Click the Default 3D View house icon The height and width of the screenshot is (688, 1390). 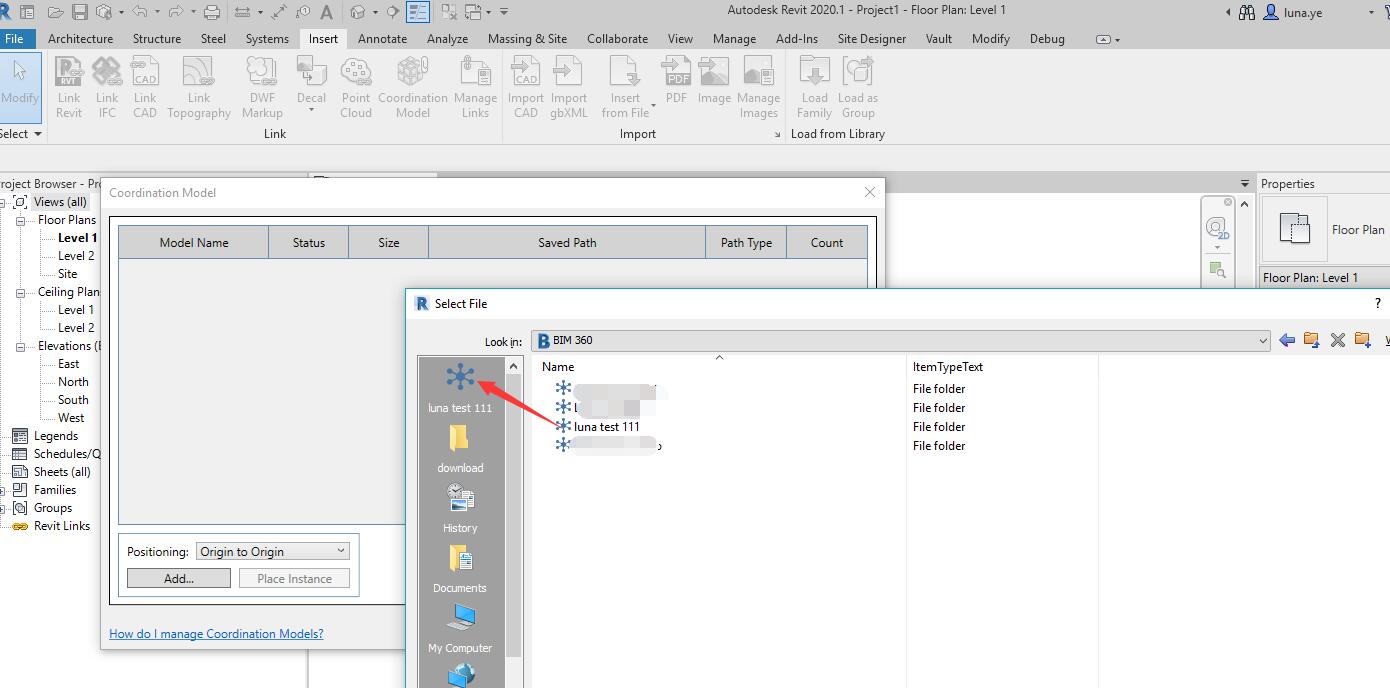[x=358, y=12]
